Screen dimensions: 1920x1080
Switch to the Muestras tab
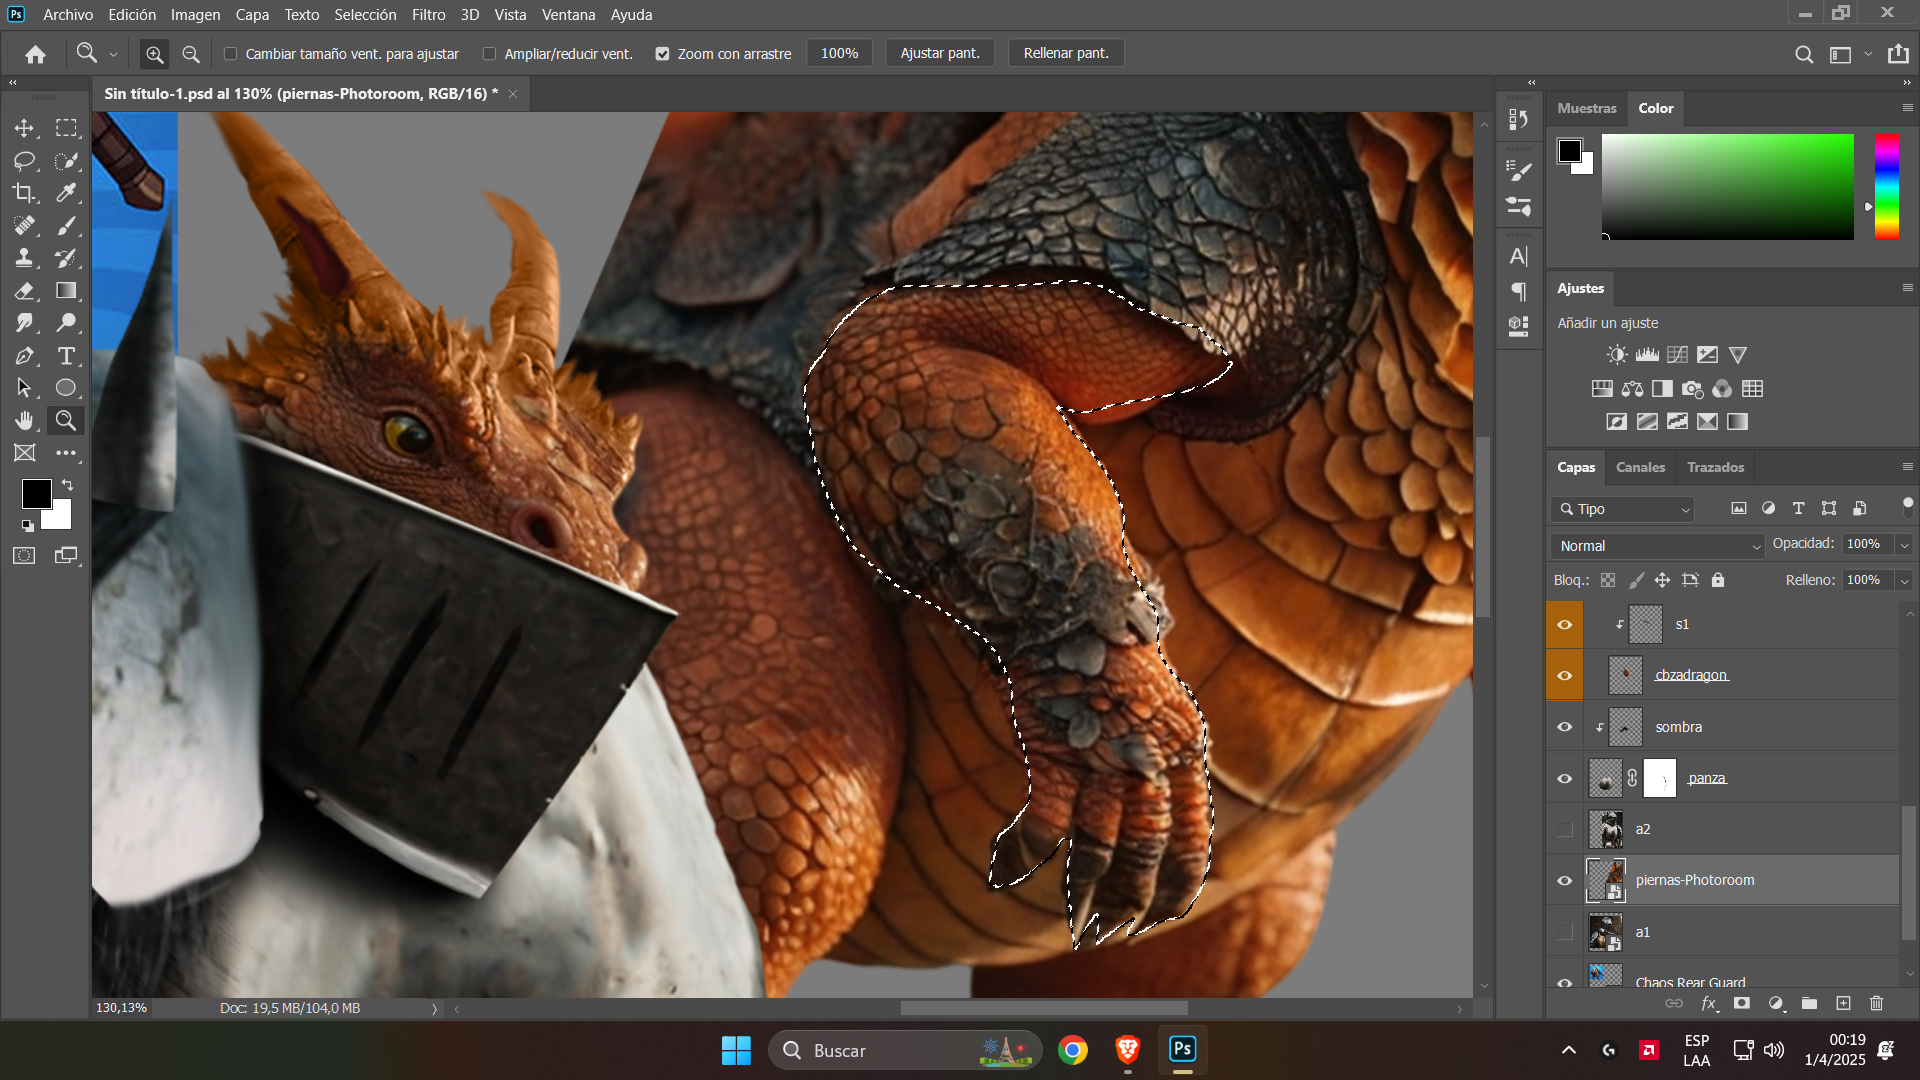(x=1586, y=108)
